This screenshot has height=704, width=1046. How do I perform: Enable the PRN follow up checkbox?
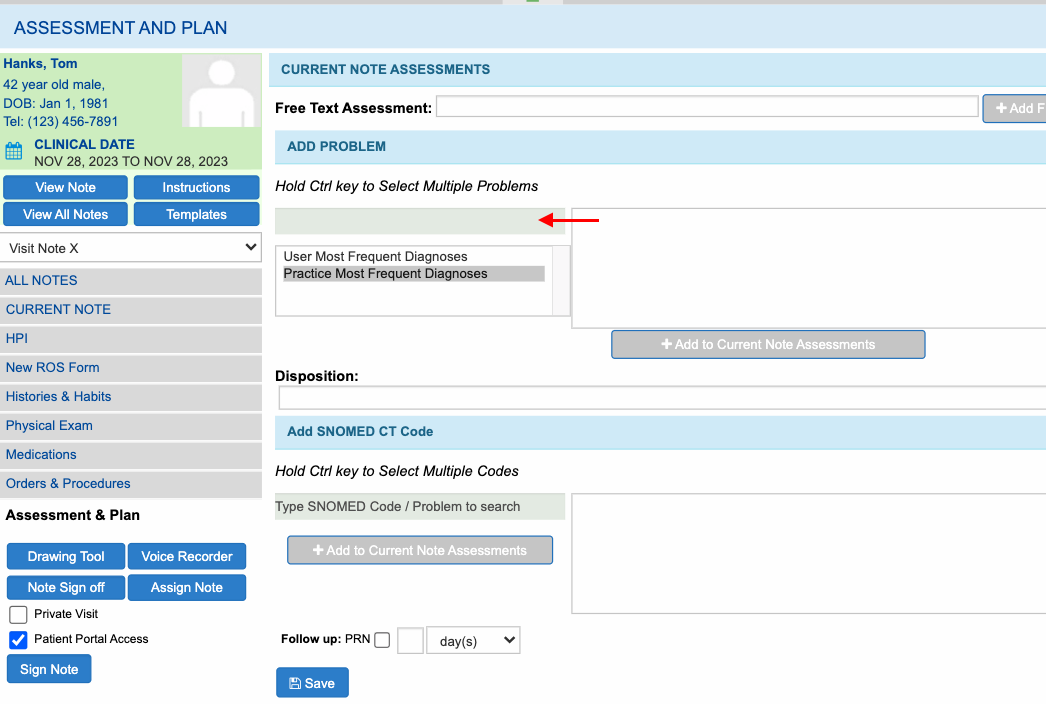pos(382,640)
